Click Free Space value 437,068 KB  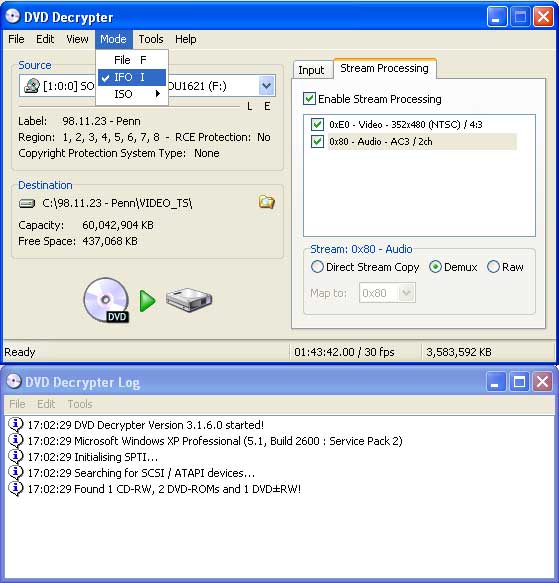coord(110,241)
